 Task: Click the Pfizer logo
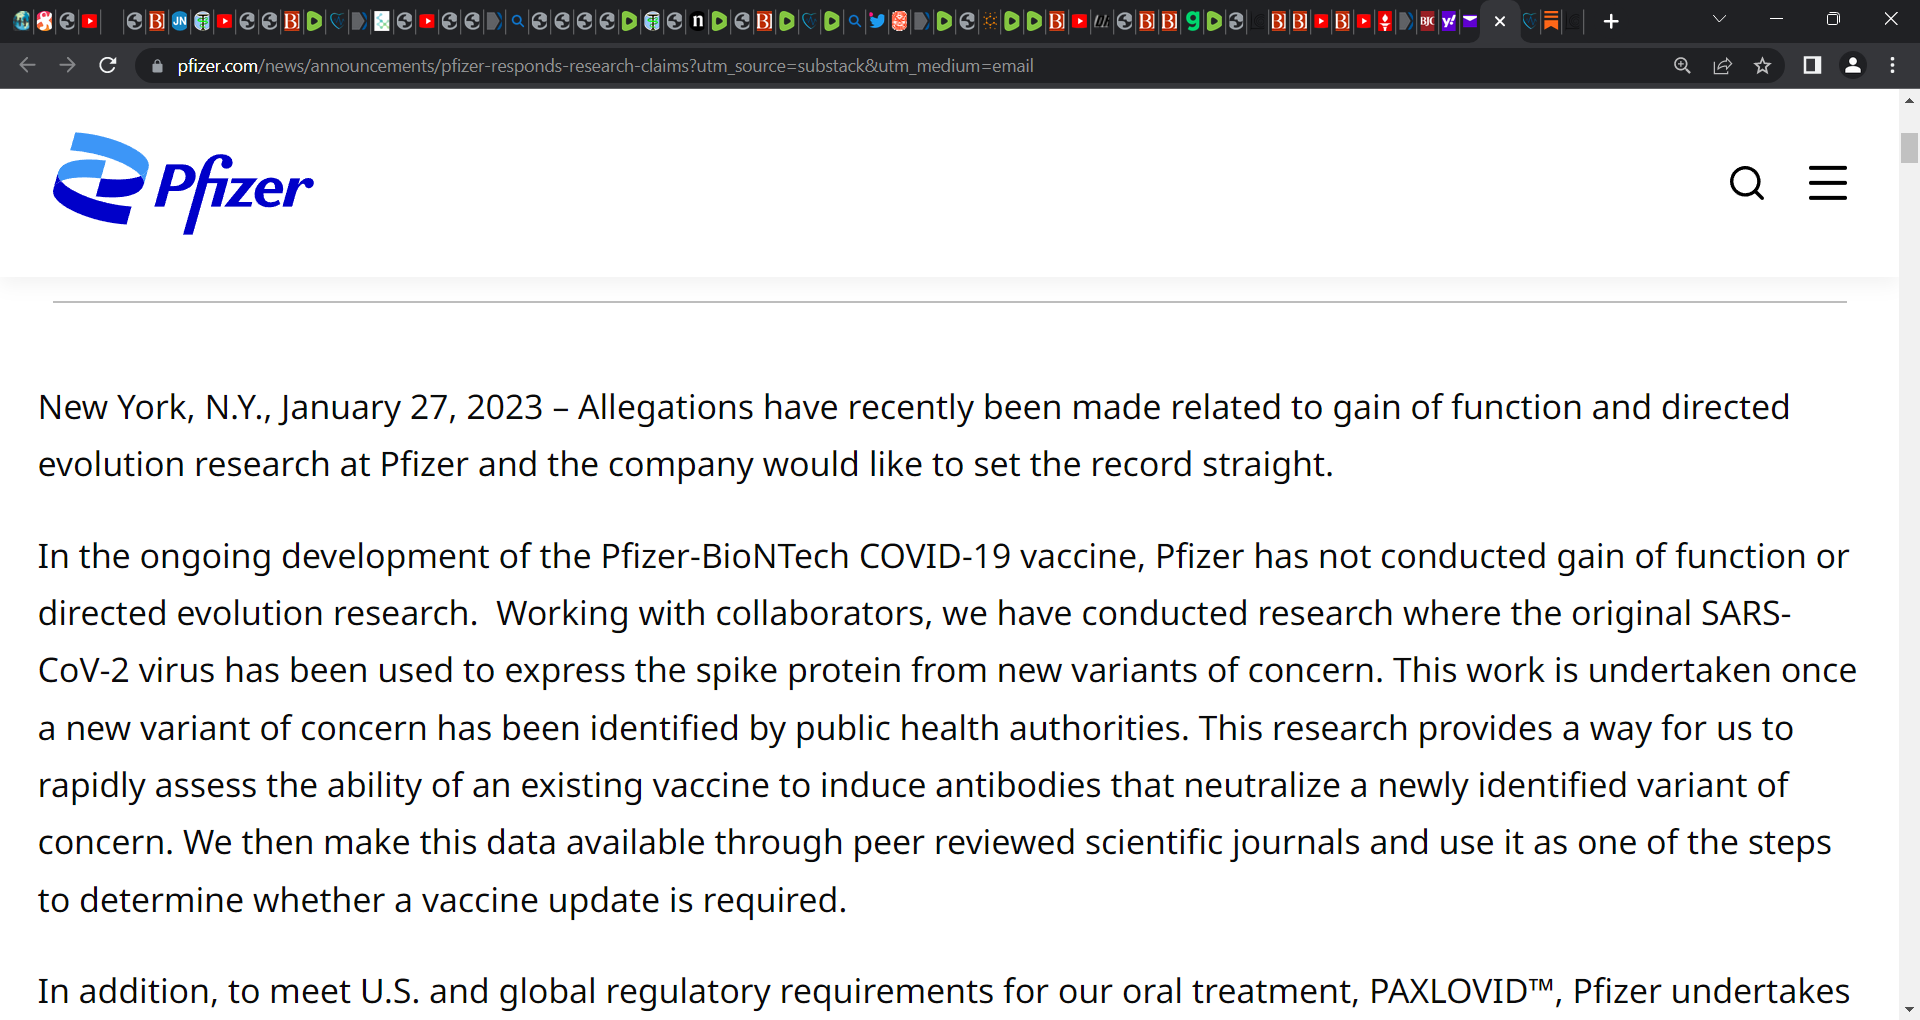click(x=183, y=183)
